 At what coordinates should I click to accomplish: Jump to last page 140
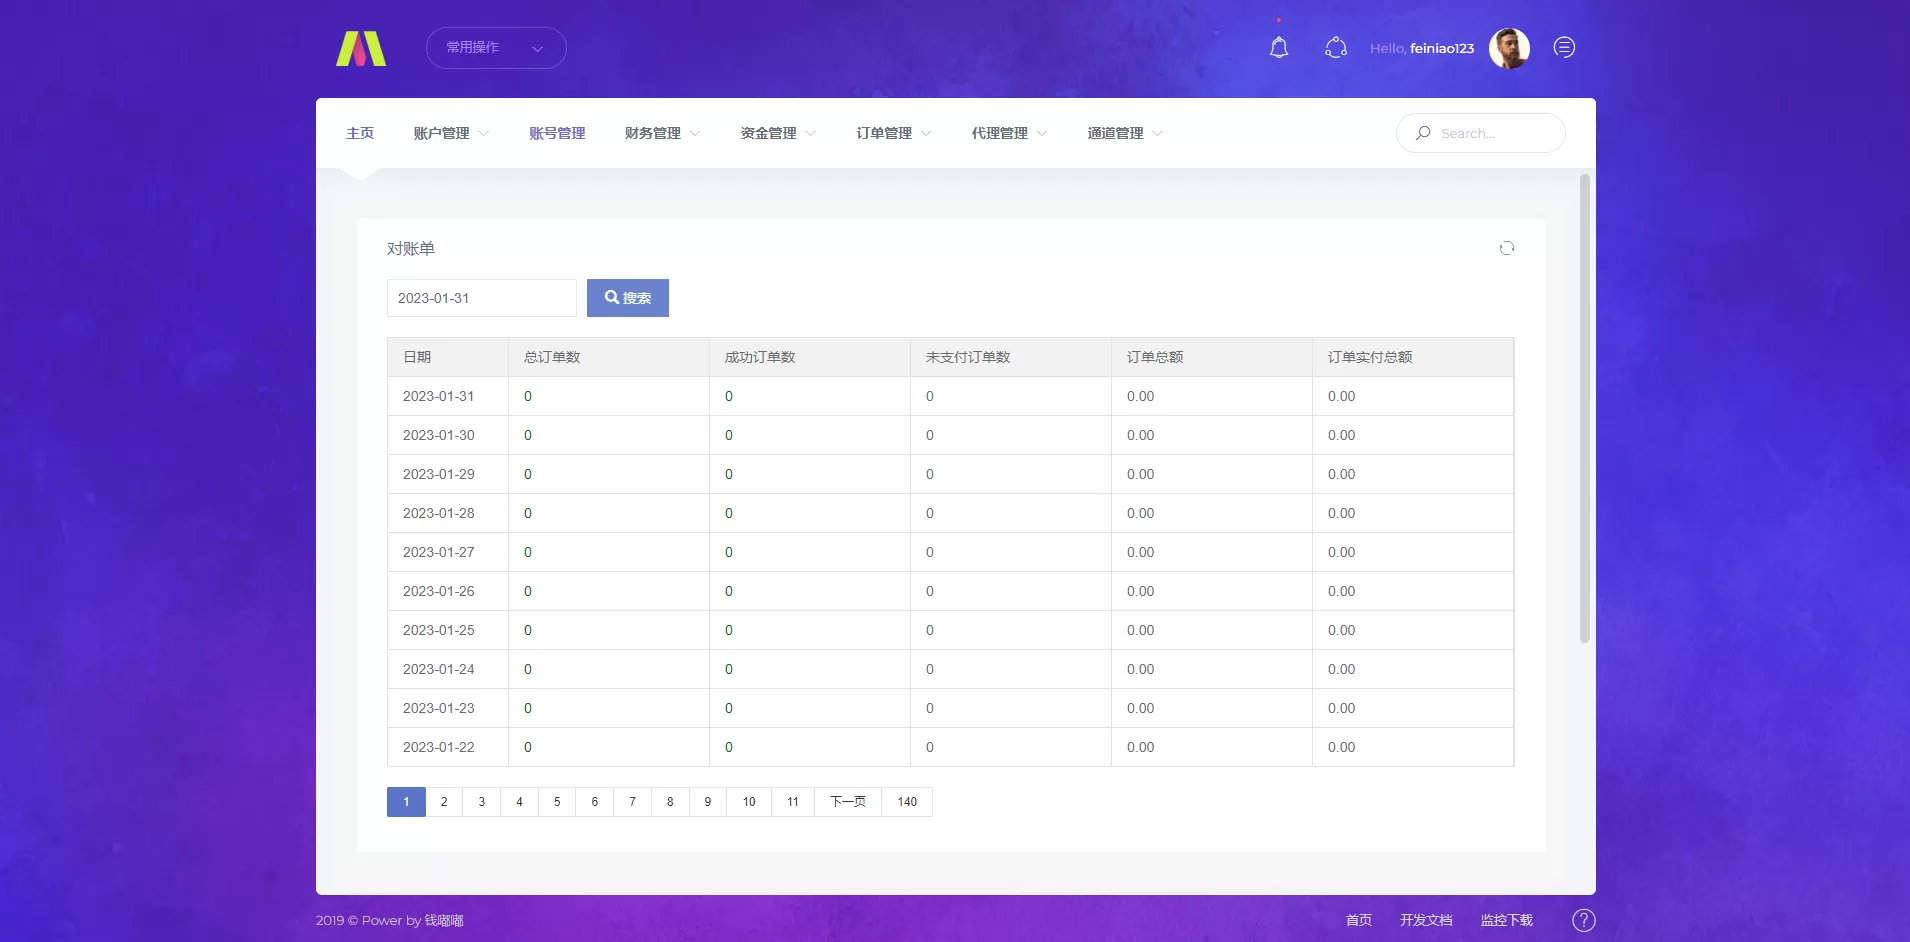pyautogui.click(x=907, y=802)
